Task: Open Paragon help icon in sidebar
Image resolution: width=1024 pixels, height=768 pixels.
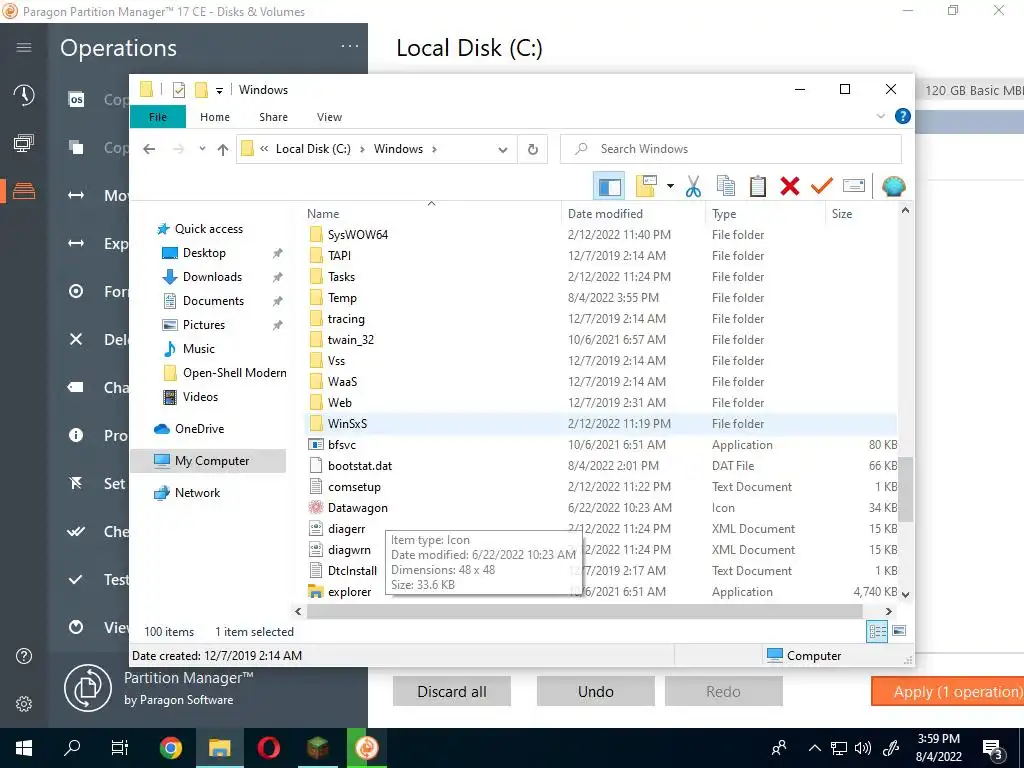Action: [x=24, y=656]
